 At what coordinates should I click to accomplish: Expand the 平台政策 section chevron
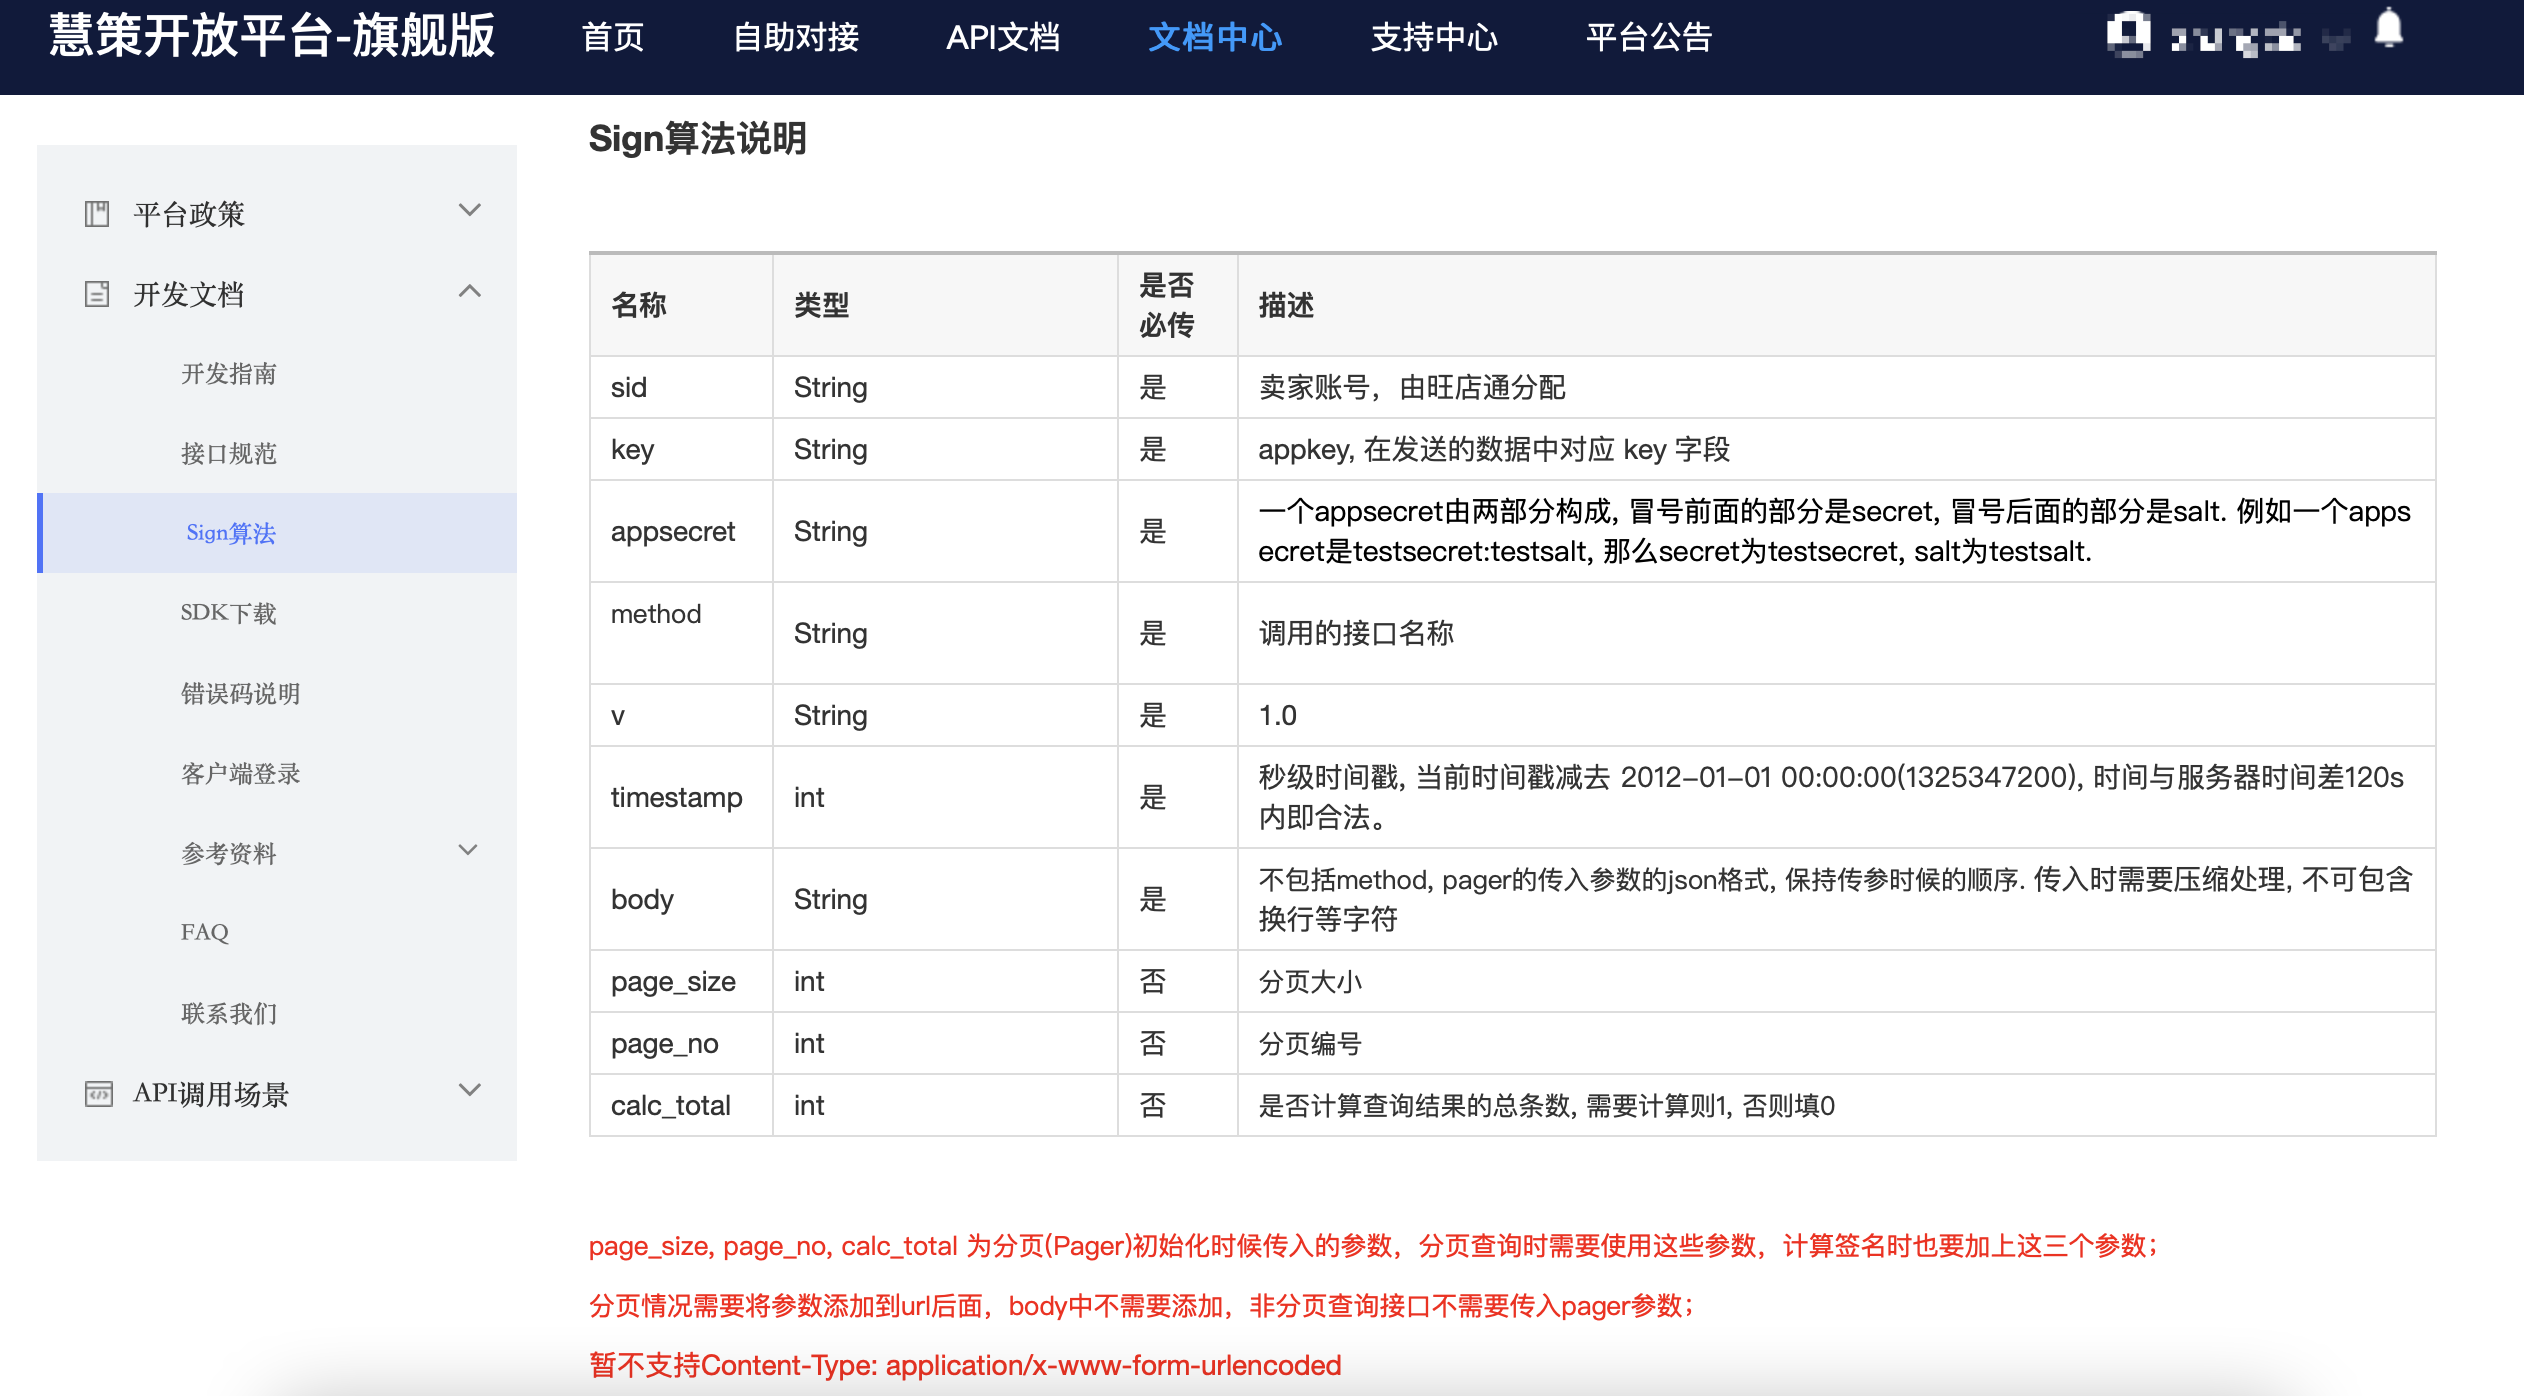pos(470,210)
